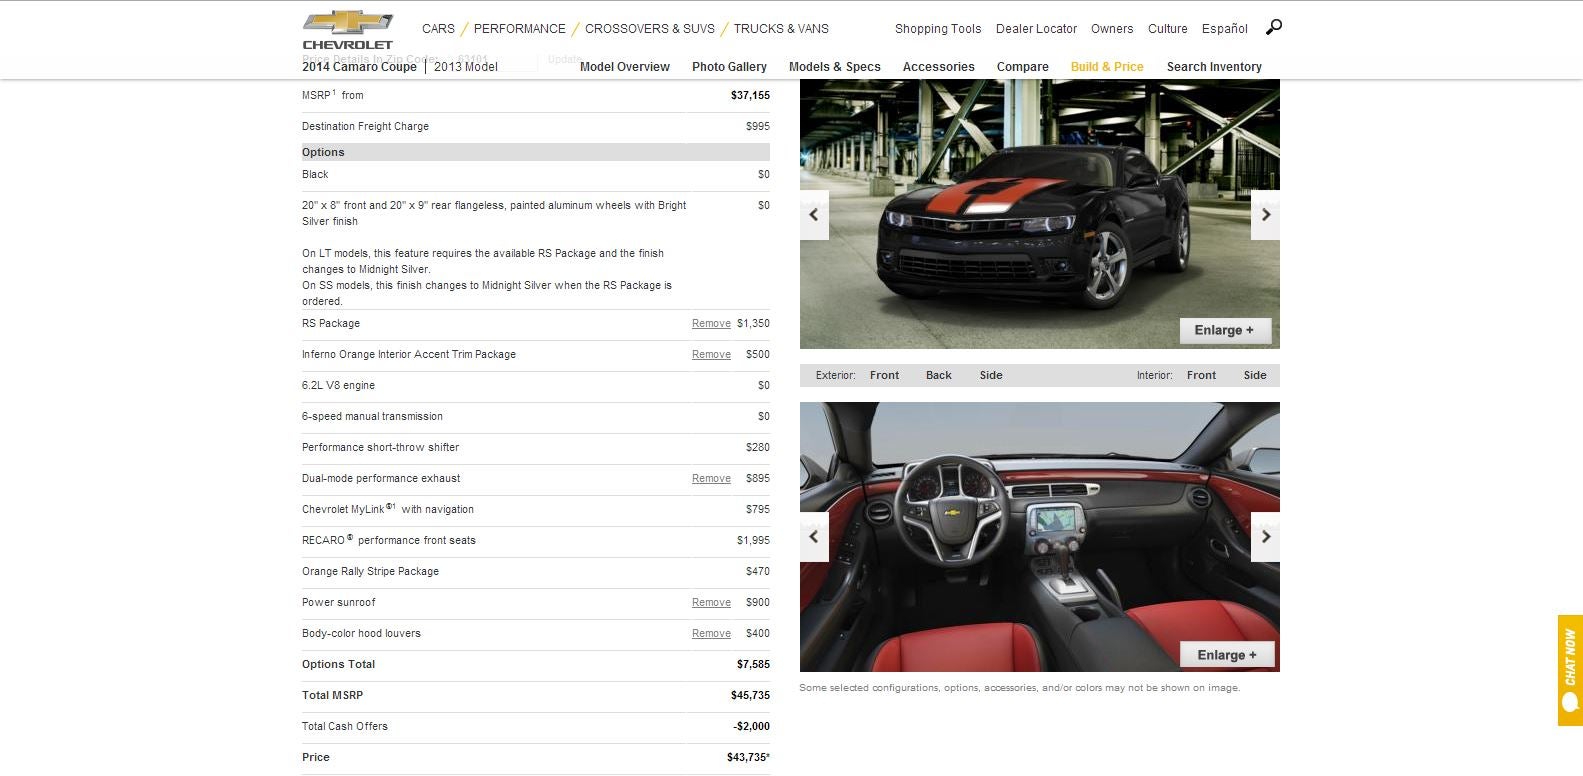Click the Options Total $7,585 value
Viewport: 1583px width, 776px height.
point(753,665)
